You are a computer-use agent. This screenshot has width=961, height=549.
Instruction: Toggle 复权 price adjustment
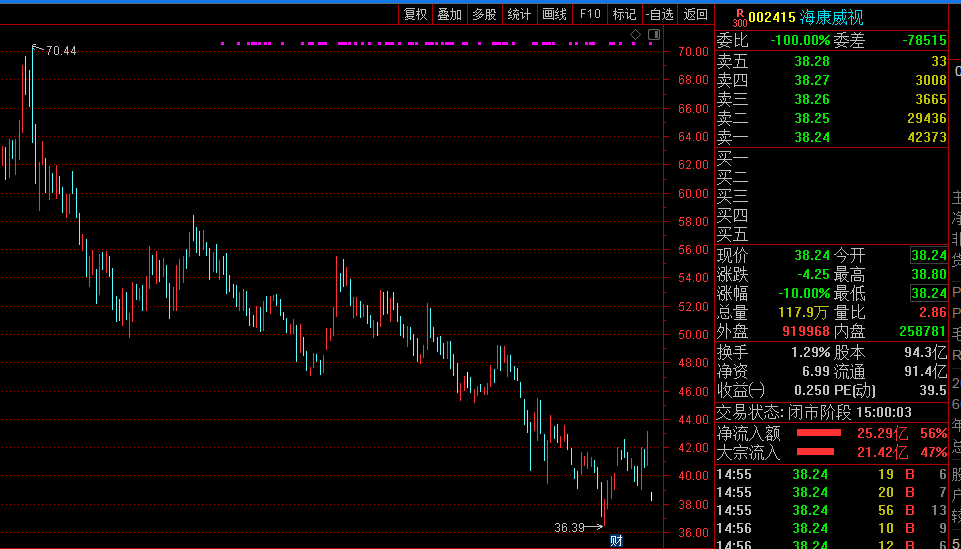[x=415, y=14]
